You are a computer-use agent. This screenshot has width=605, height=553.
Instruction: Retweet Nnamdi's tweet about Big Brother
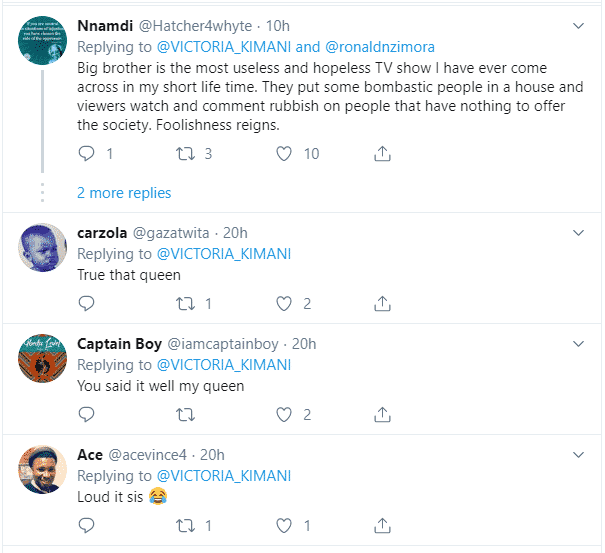(x=185, y=154)
